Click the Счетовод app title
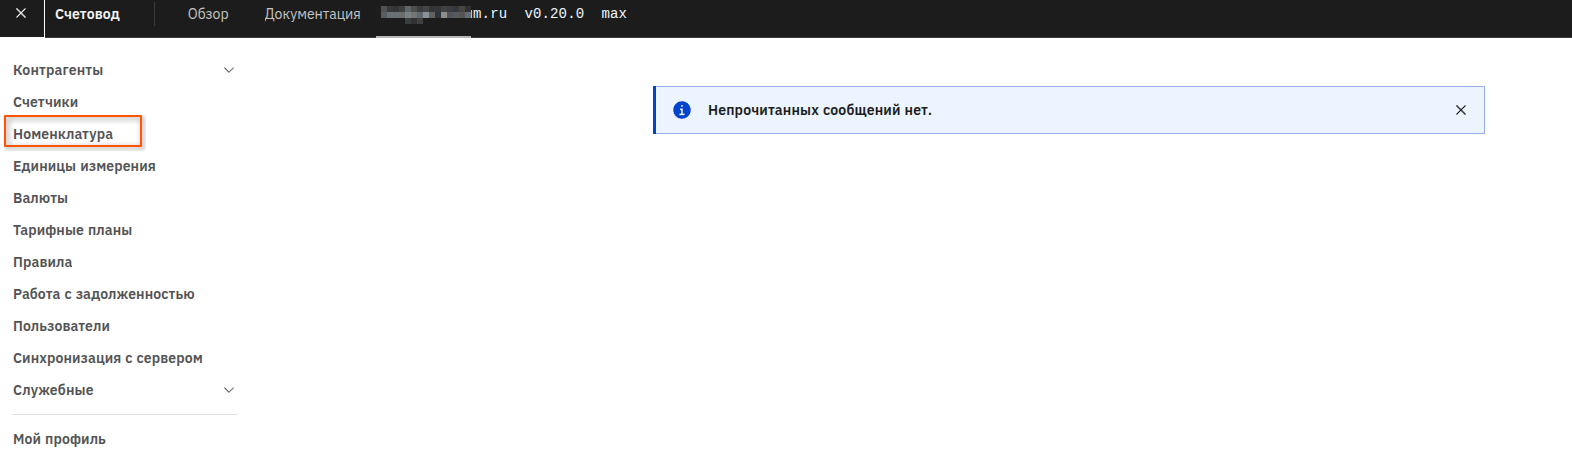Image resolution: width=1572 pixels, height=471 pixels. click(x=87, y=14)
